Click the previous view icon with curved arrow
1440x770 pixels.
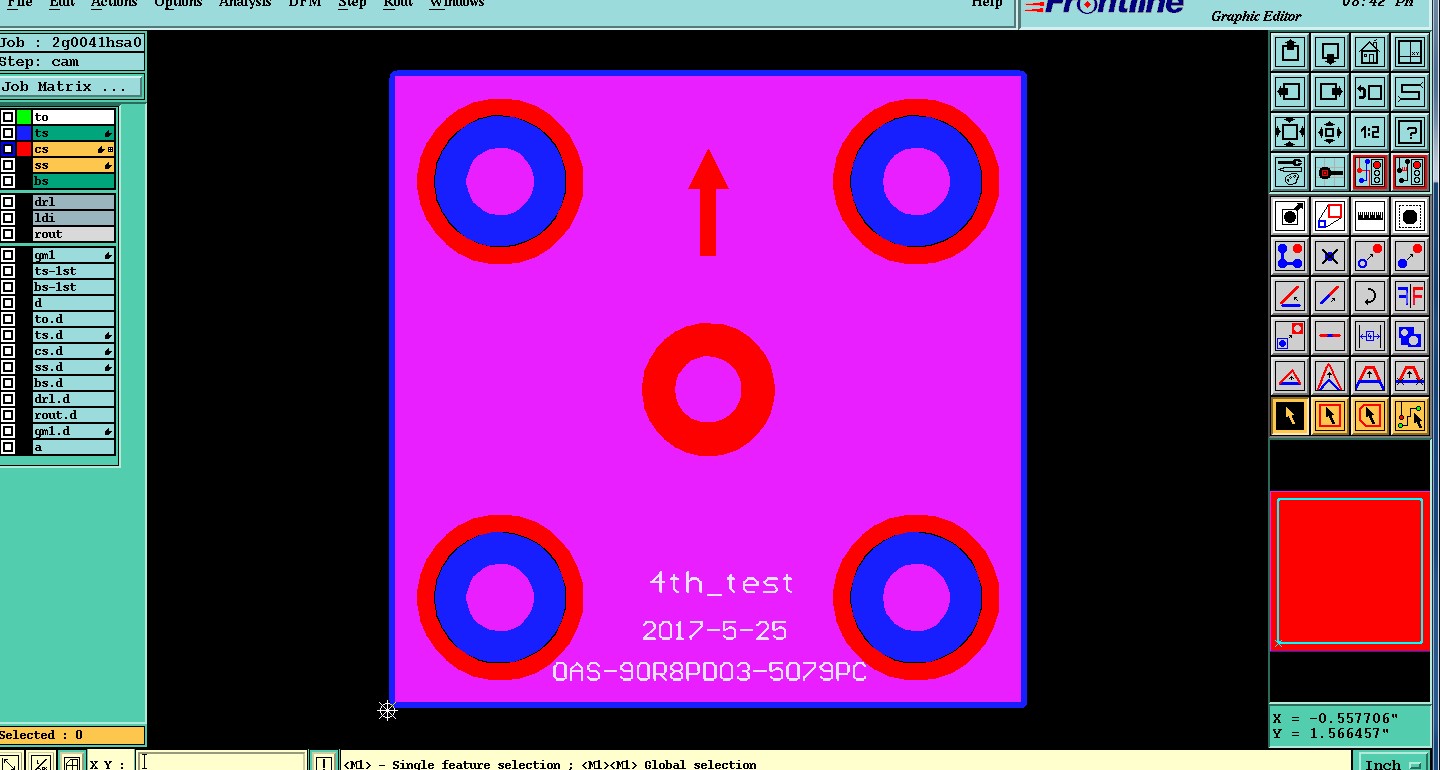[1370, 92]
